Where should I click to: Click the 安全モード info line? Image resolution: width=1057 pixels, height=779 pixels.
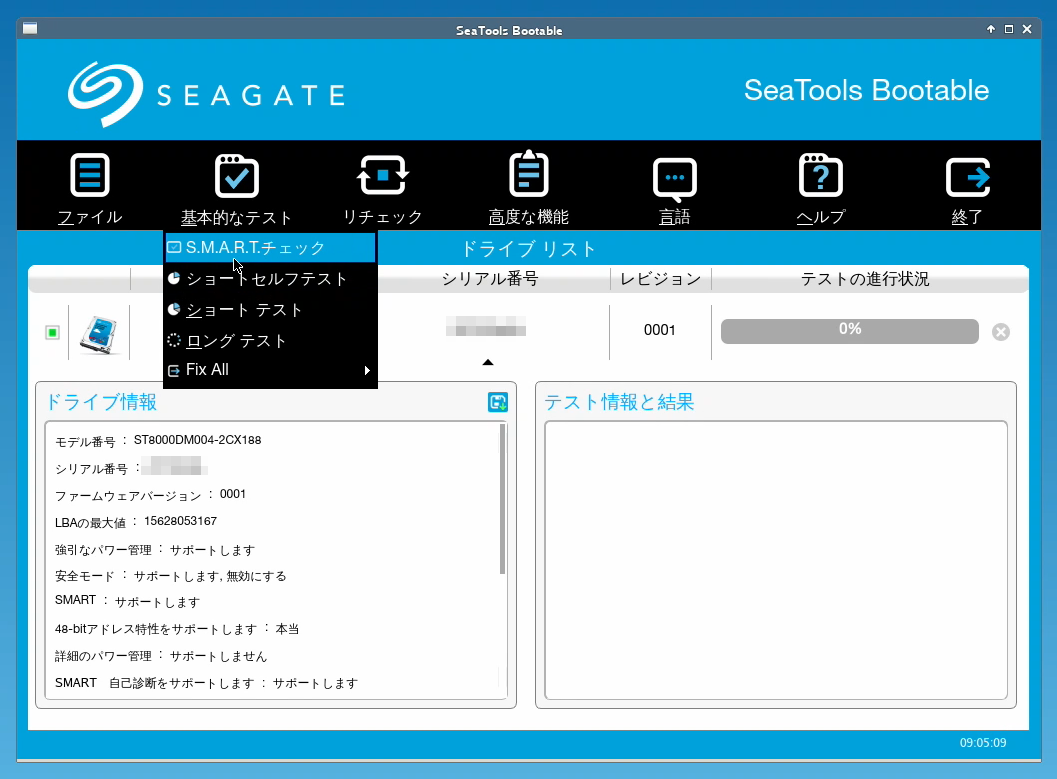tap(171, 575)
